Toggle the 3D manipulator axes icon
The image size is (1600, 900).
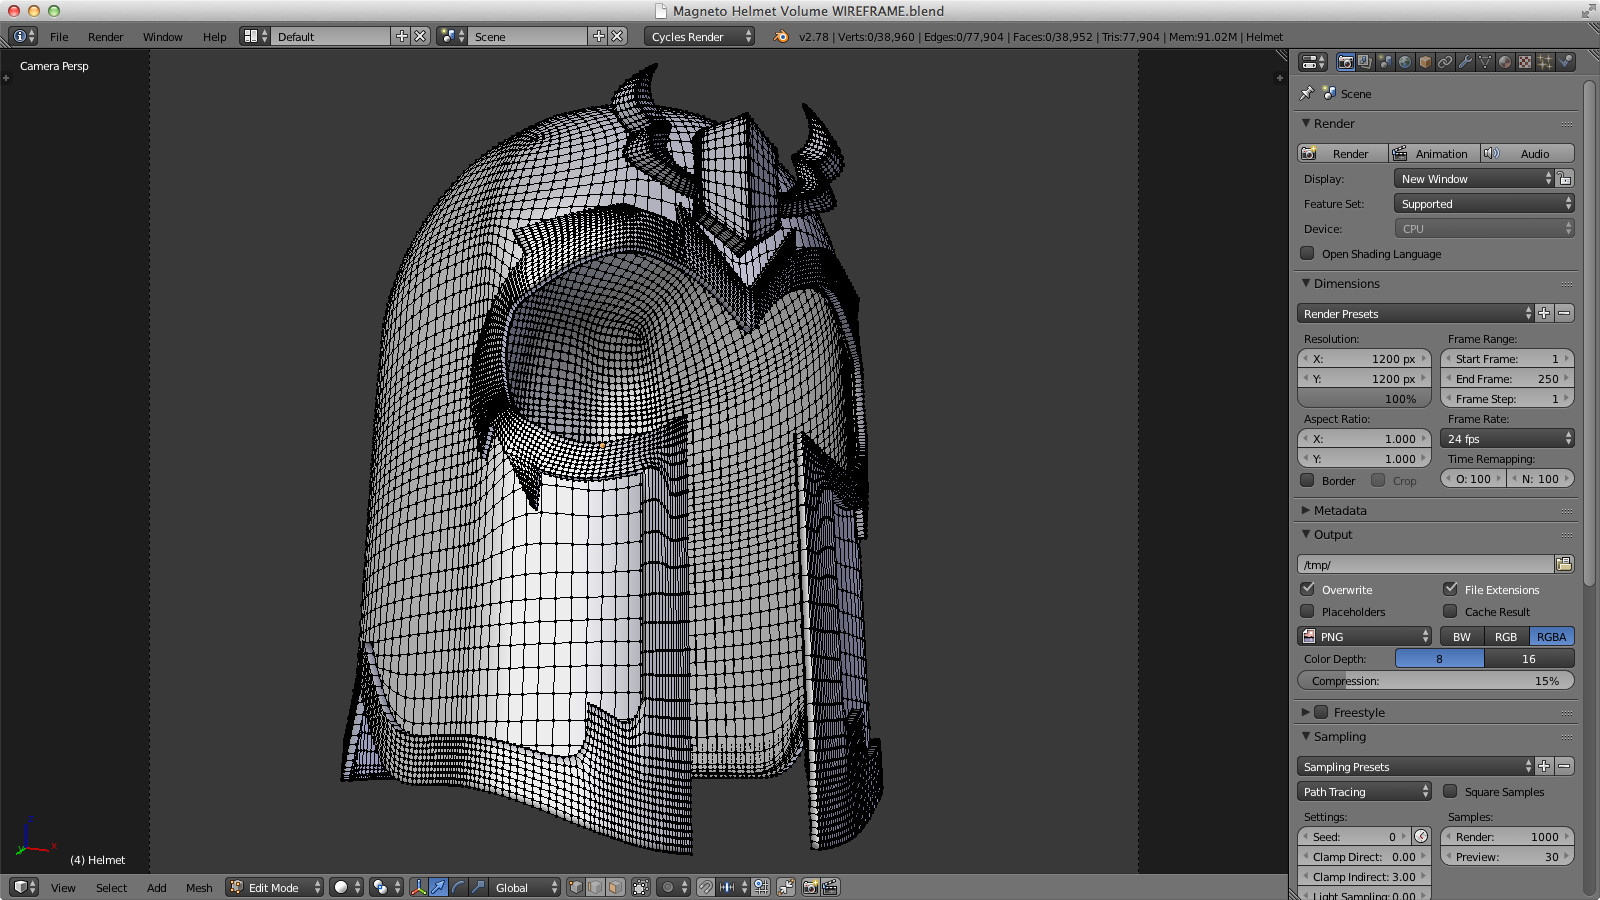click(418, 887)
